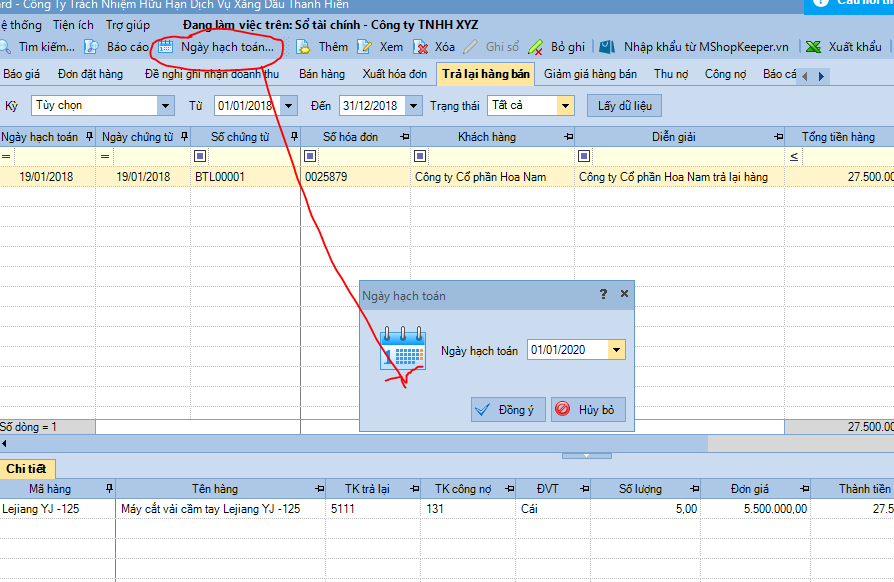The height and width of the screenshot is (582, 894).
Task: Open Số chứng từ filter operator box
Action: 200,156
